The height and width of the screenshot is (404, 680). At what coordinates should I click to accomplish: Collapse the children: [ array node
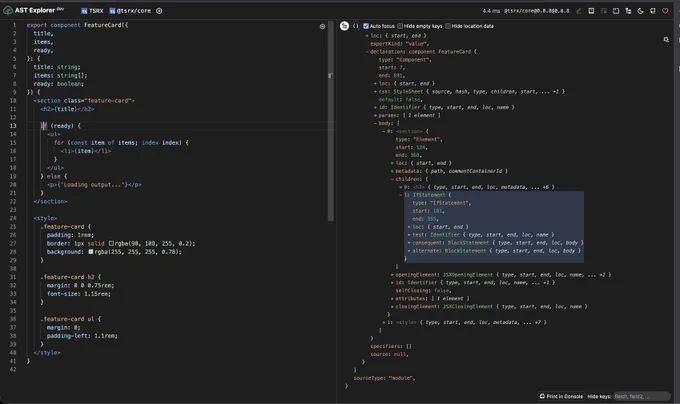[x=392, y=179]
